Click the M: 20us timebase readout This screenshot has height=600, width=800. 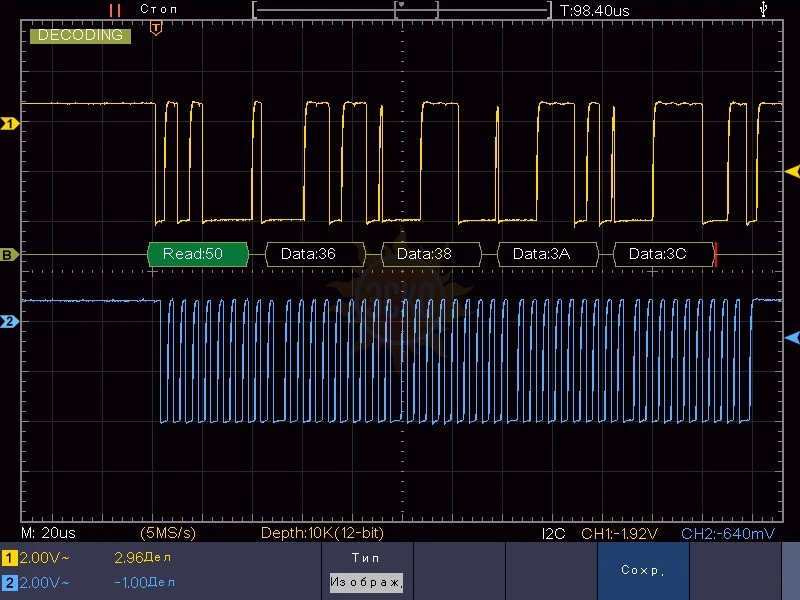tap(48, 533)
